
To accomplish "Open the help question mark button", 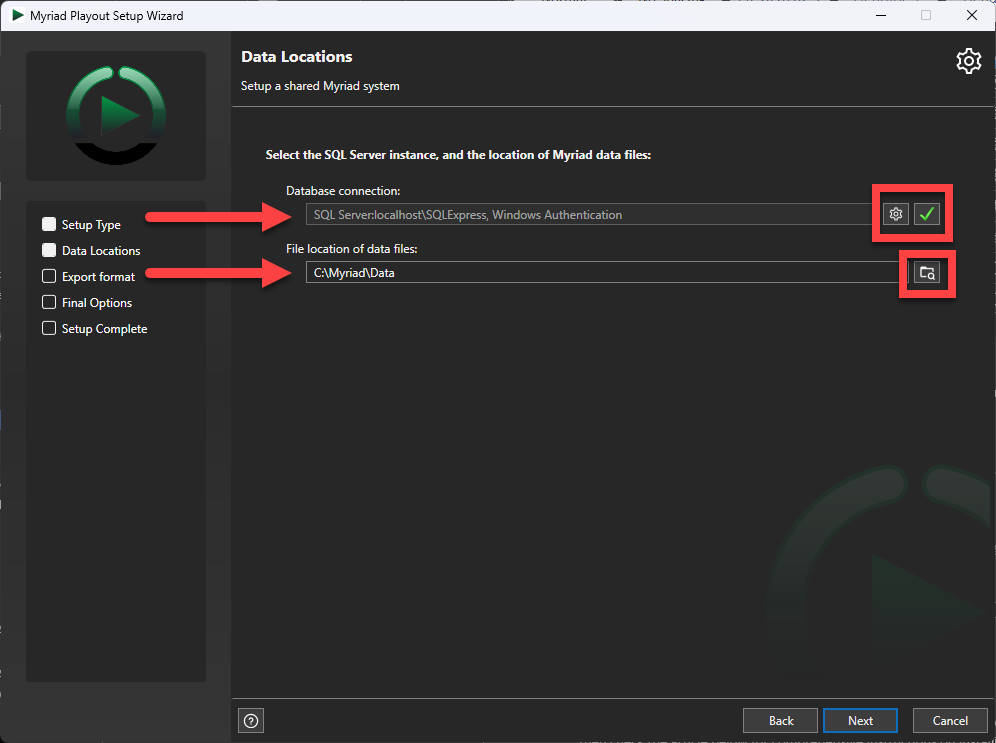I will tap(251, 721).
